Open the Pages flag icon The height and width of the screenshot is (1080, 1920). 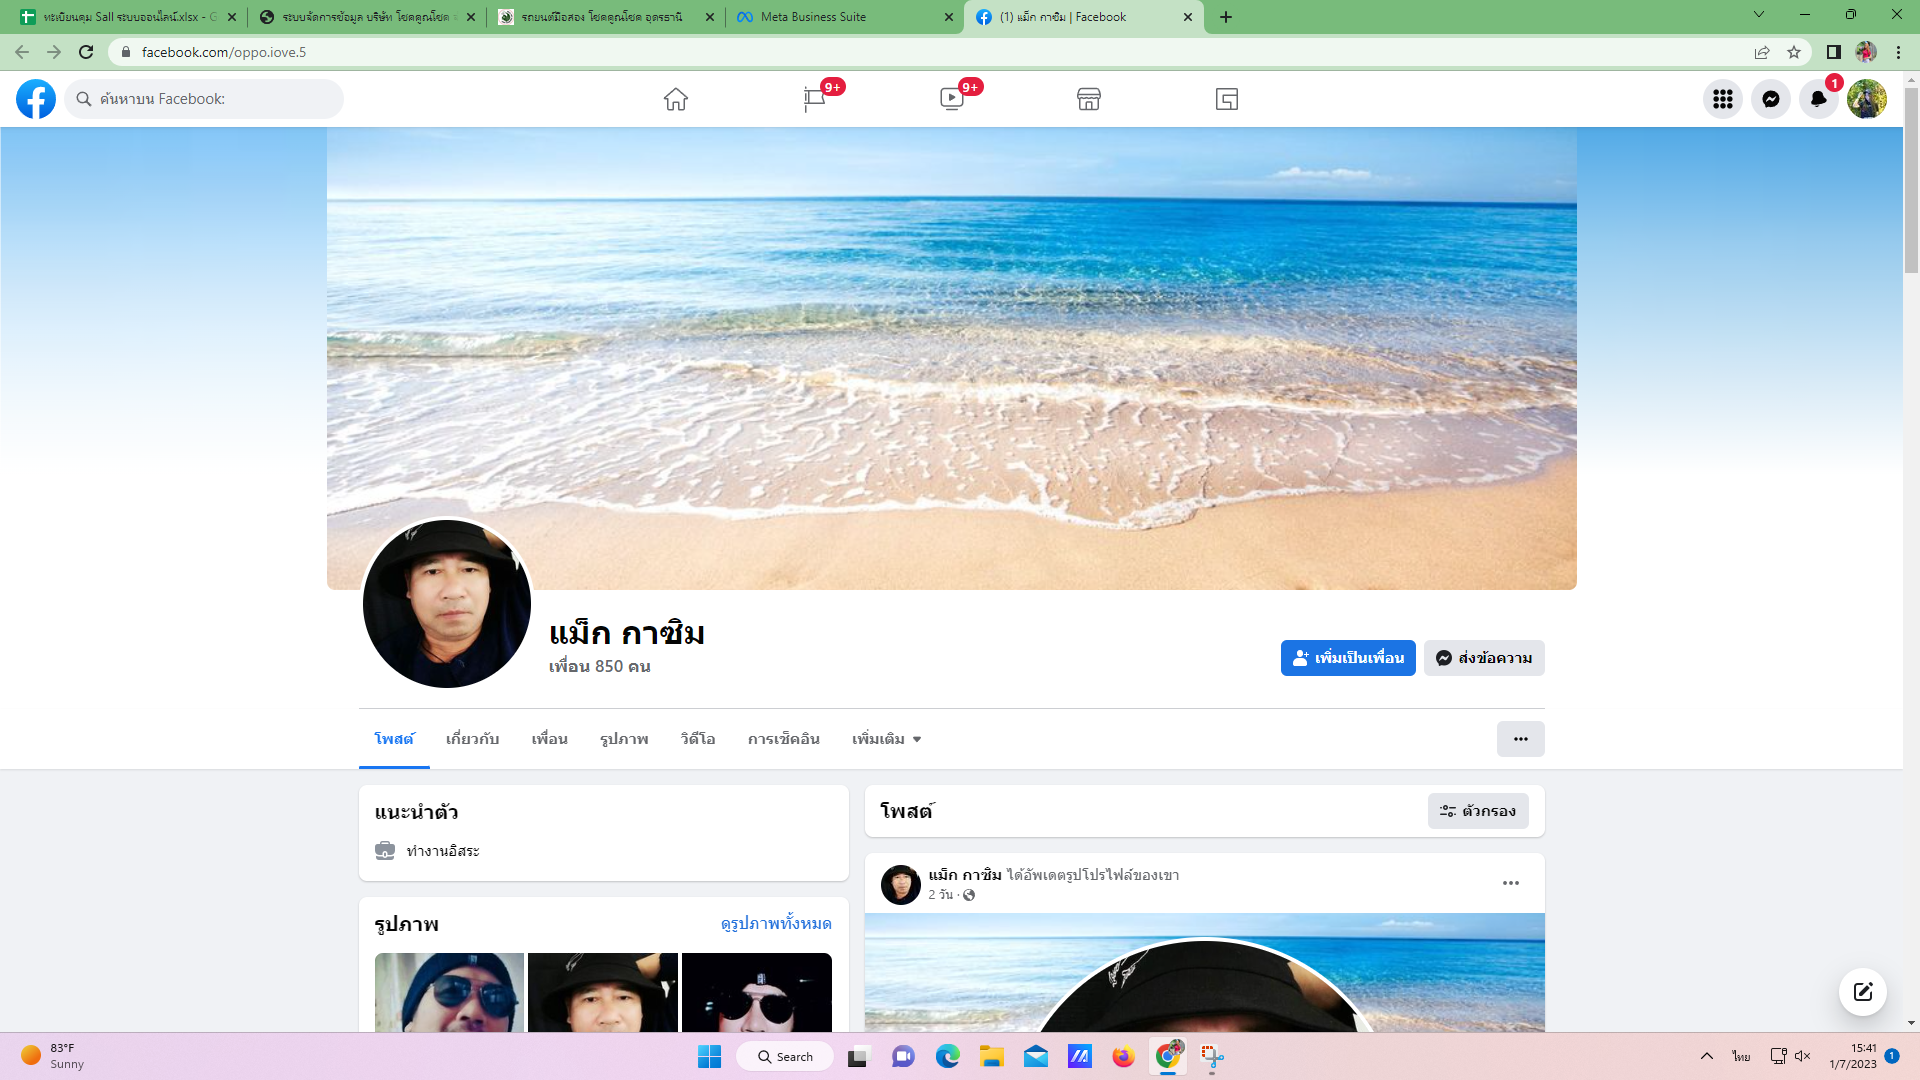point(814,99)
